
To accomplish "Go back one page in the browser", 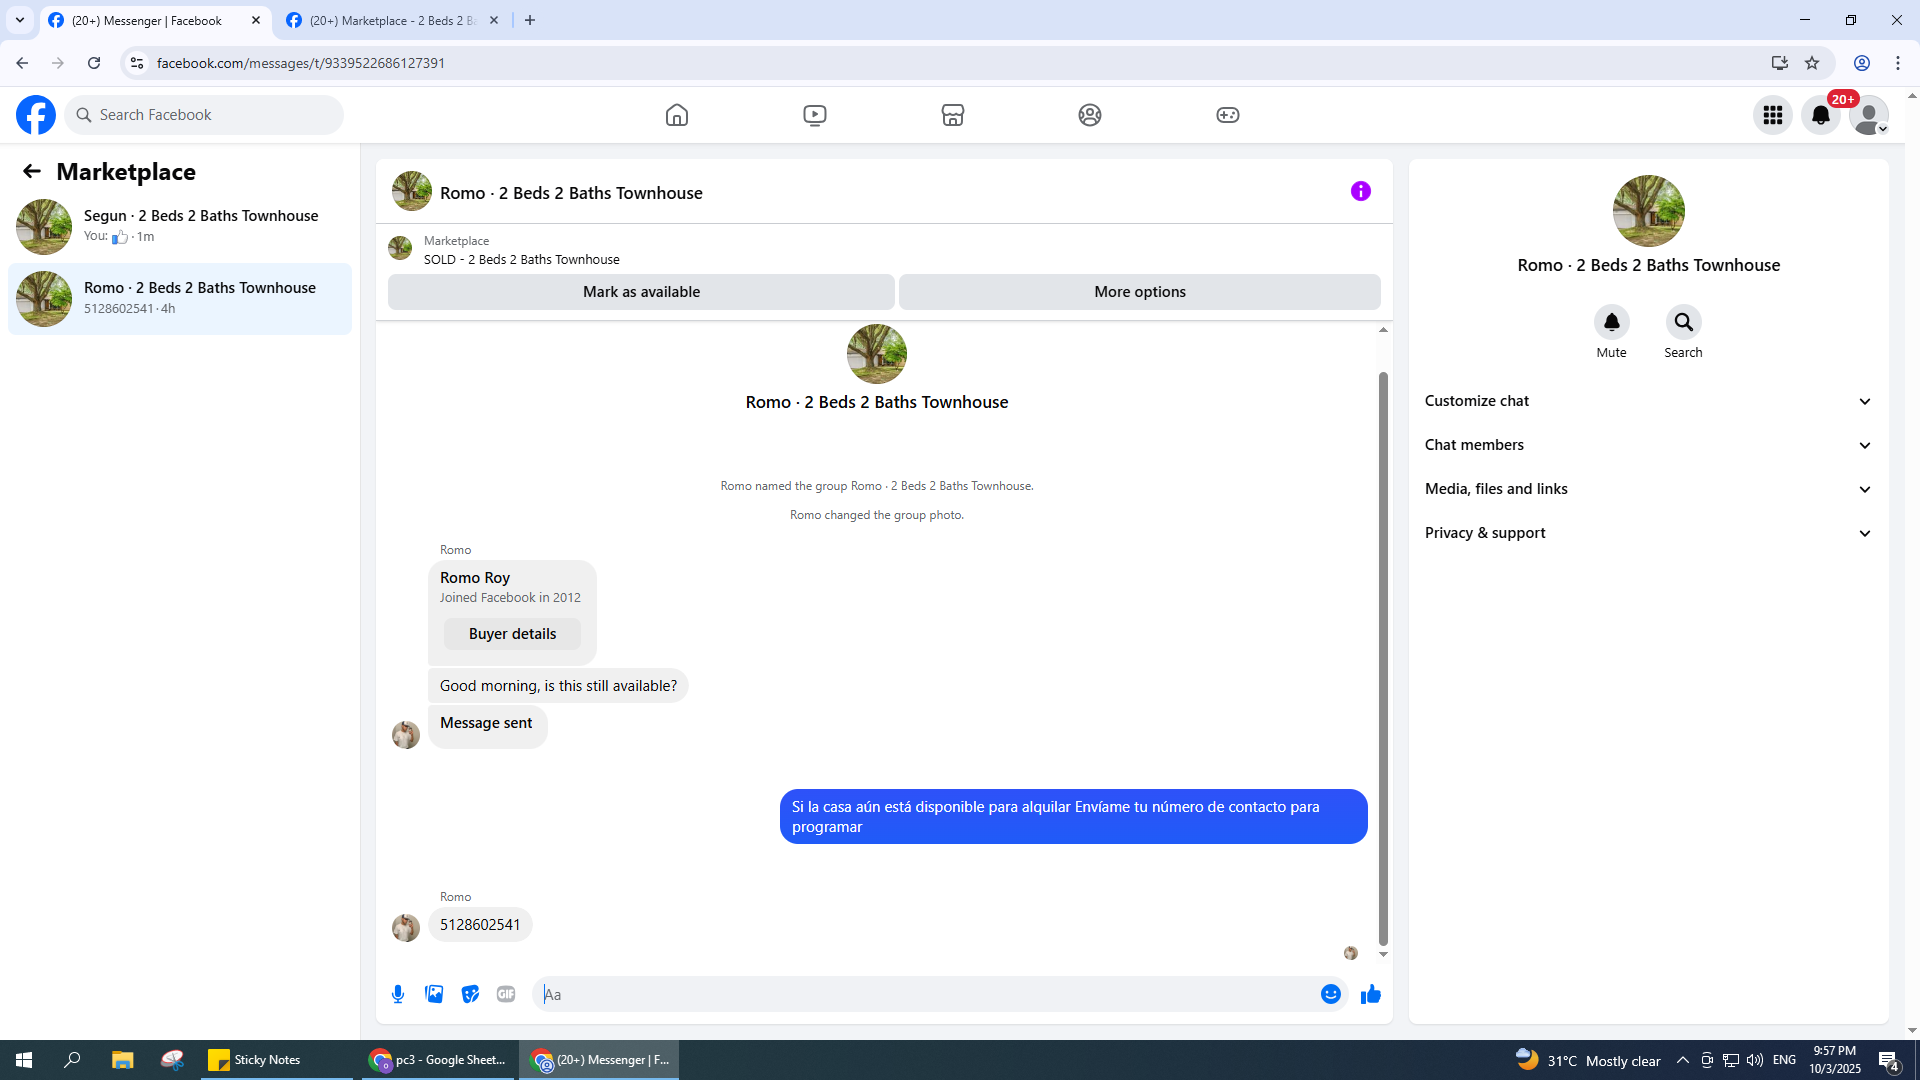I will click(x=22, y=63).
